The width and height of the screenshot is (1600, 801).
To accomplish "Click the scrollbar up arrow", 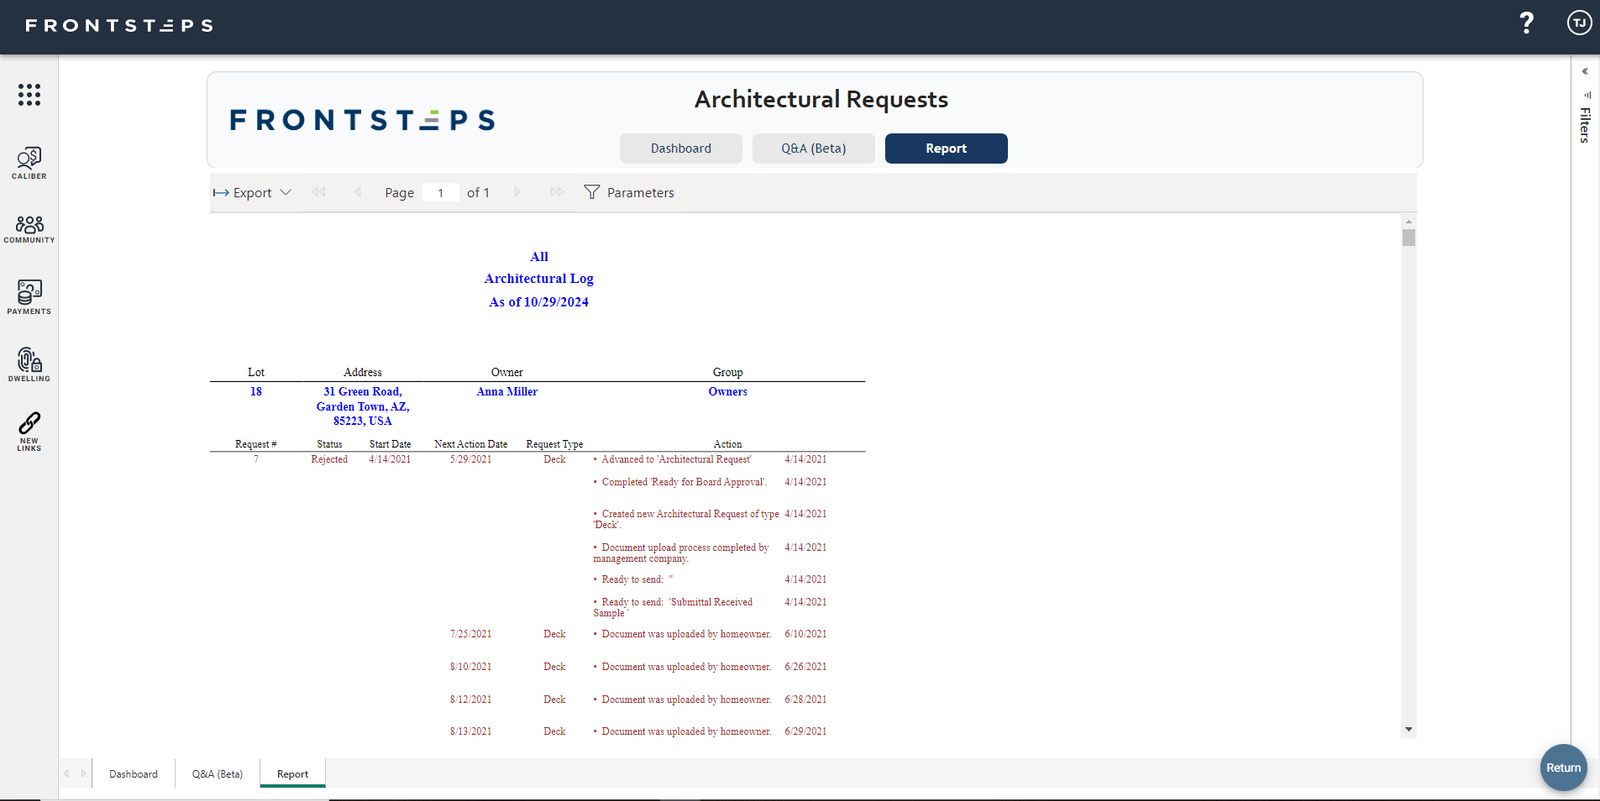I will point(1408,221).
